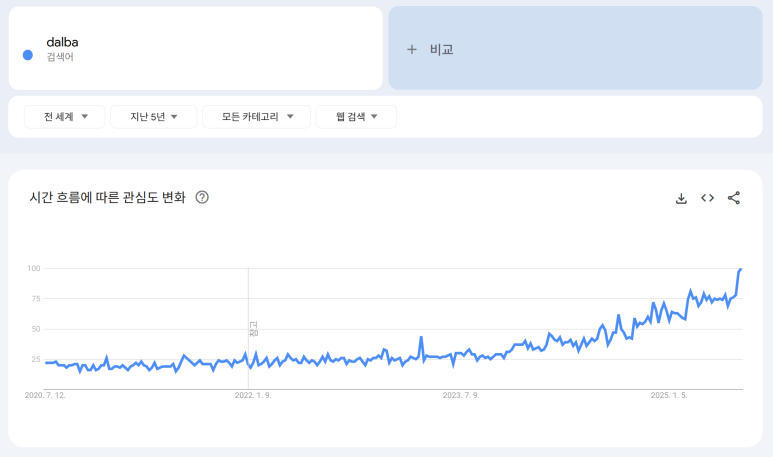Click the 2020. 7. 12. axis date
Screen dimensions: 773x457
[x=45, y=395]
